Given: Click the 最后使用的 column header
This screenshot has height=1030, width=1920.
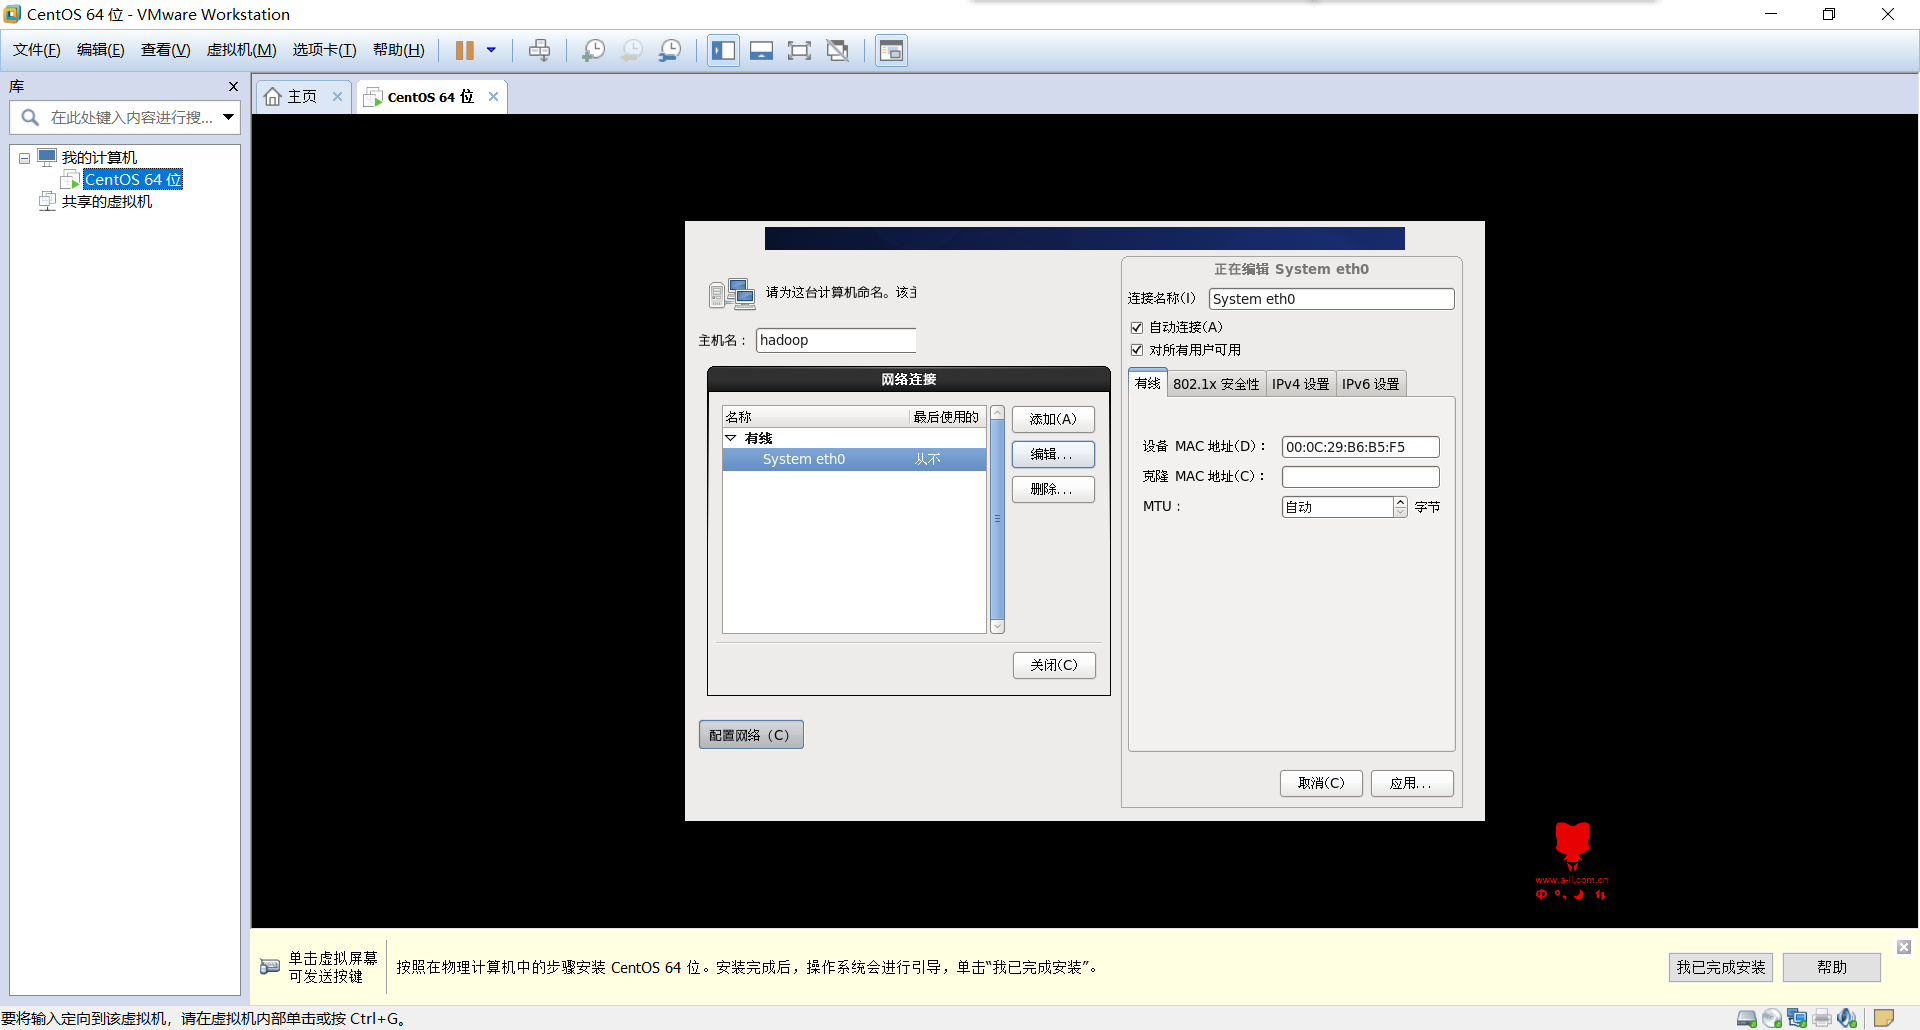Looking at the screenshot, I should [946, 417].
